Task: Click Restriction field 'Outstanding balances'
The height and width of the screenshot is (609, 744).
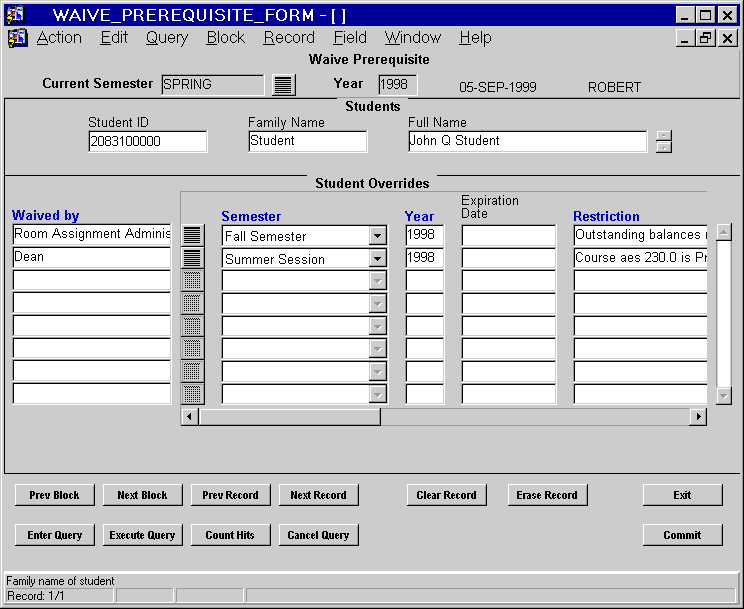Action: [641, 235]
